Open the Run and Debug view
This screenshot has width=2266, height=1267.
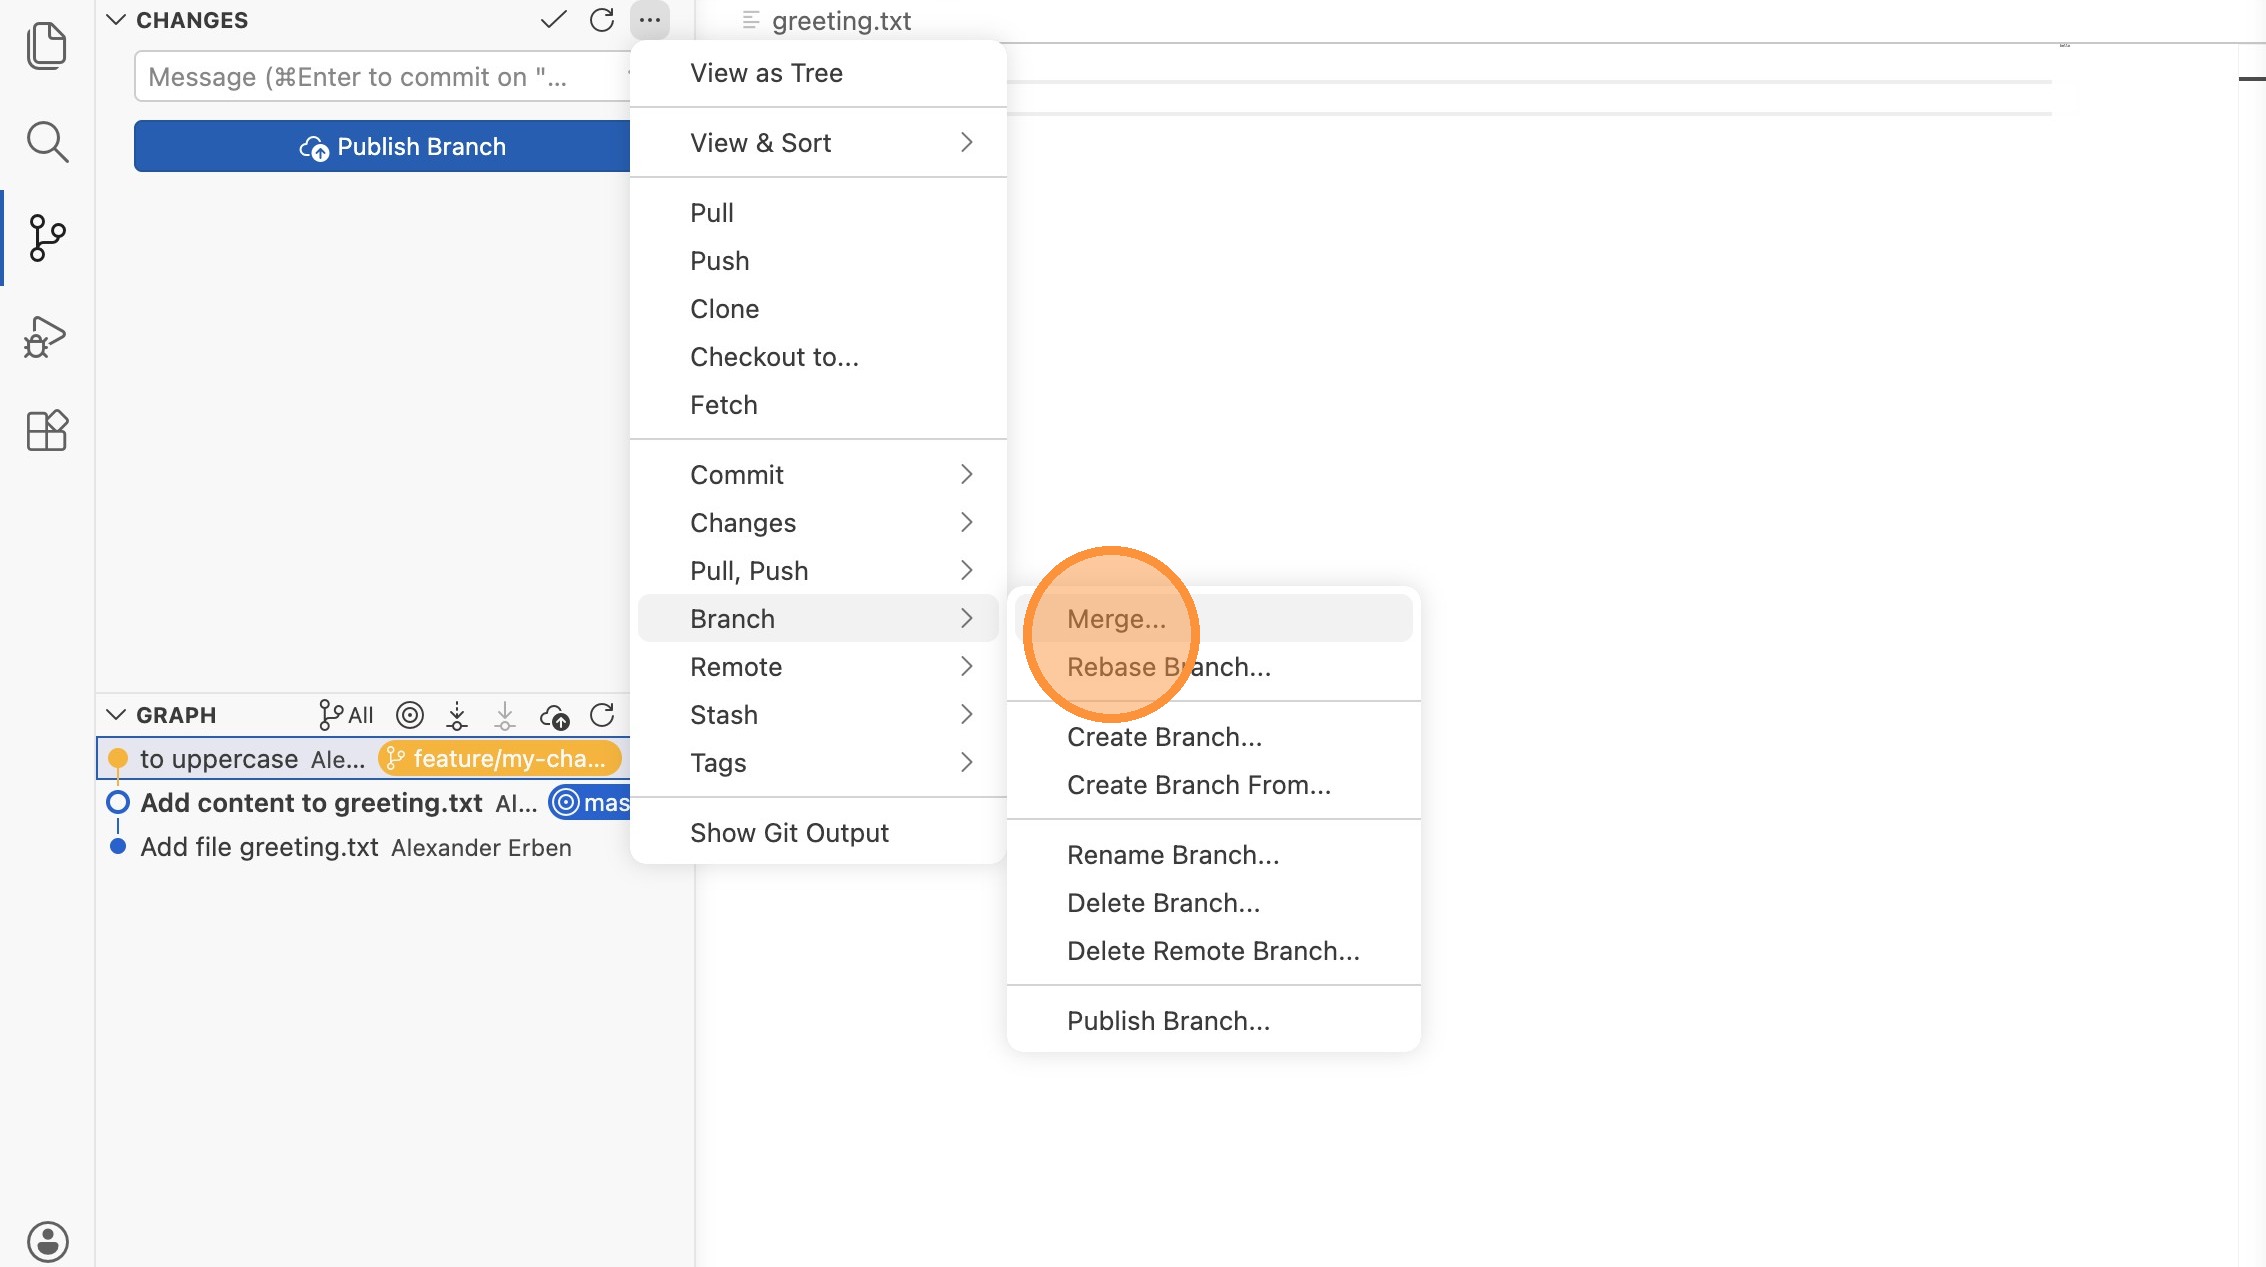pyautogui.click(x=46, y=336)
